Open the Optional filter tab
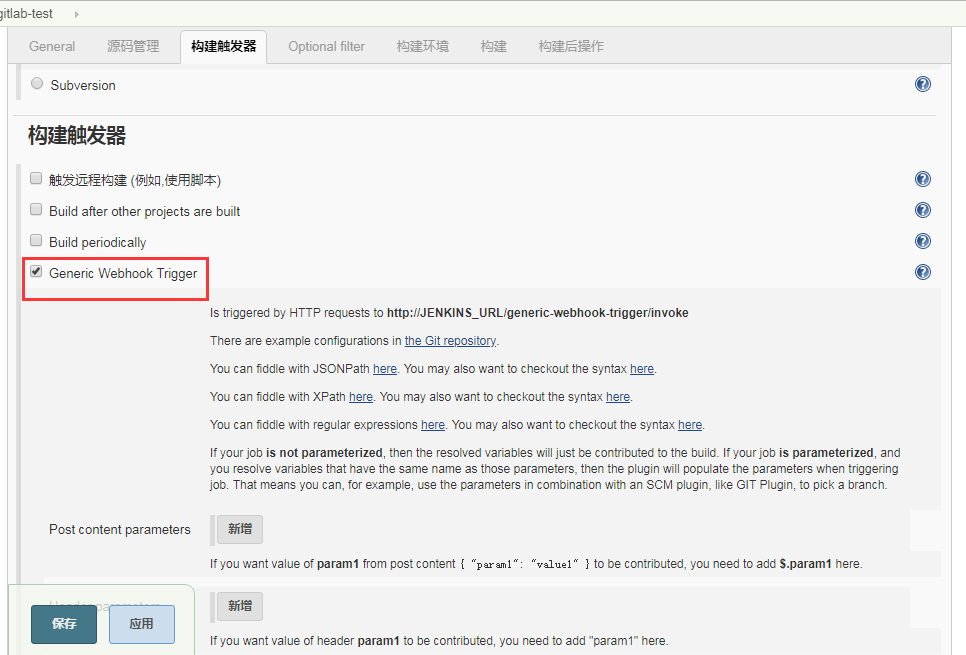Screen dimensions: 966x655 click(326, 46)
